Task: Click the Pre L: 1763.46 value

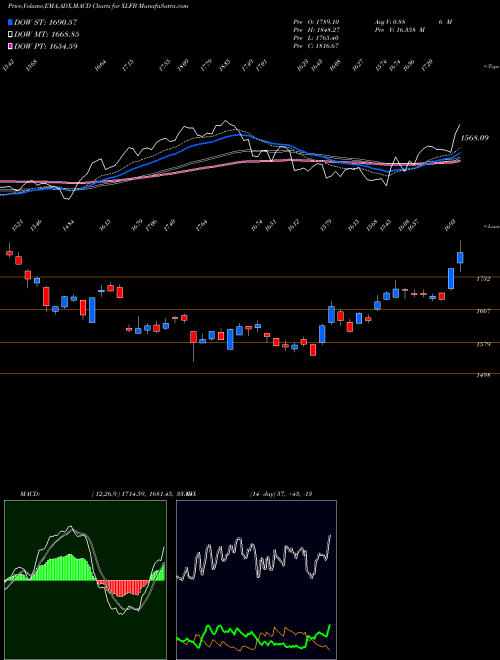Action: pos(316,38)
